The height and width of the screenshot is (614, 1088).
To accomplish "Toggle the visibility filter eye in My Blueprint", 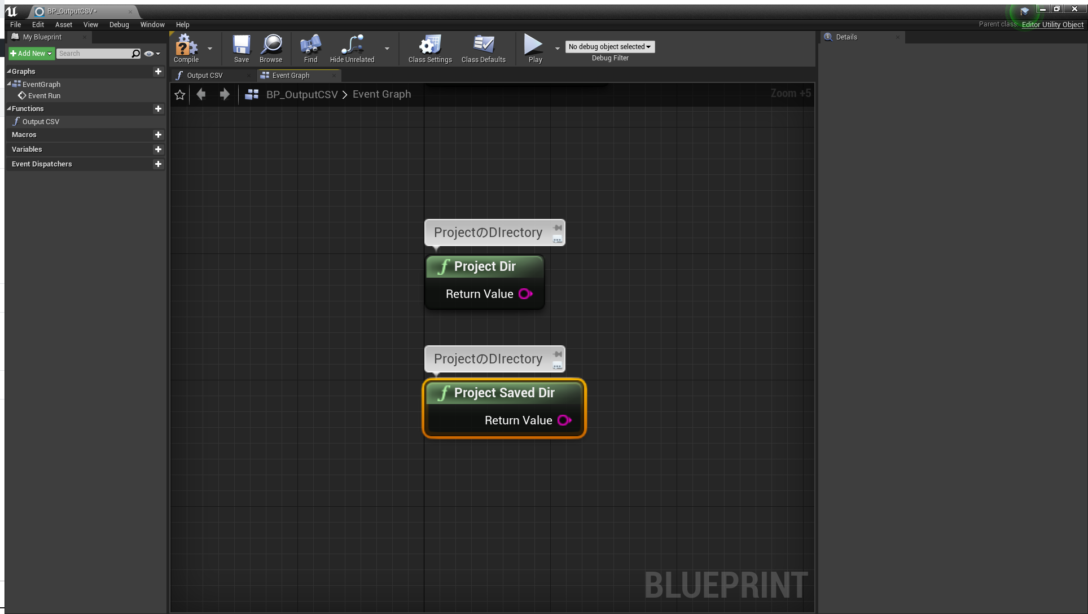I will pos(146,53).
